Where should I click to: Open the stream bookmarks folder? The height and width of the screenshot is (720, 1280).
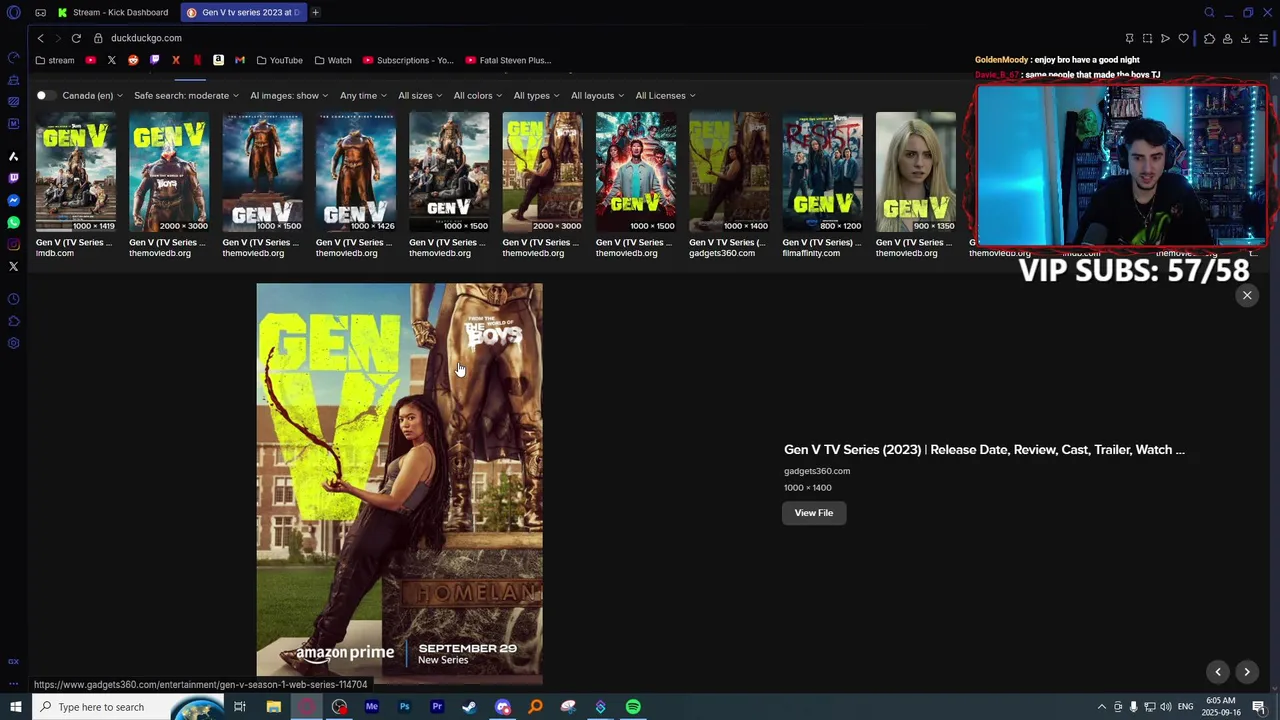54,60
